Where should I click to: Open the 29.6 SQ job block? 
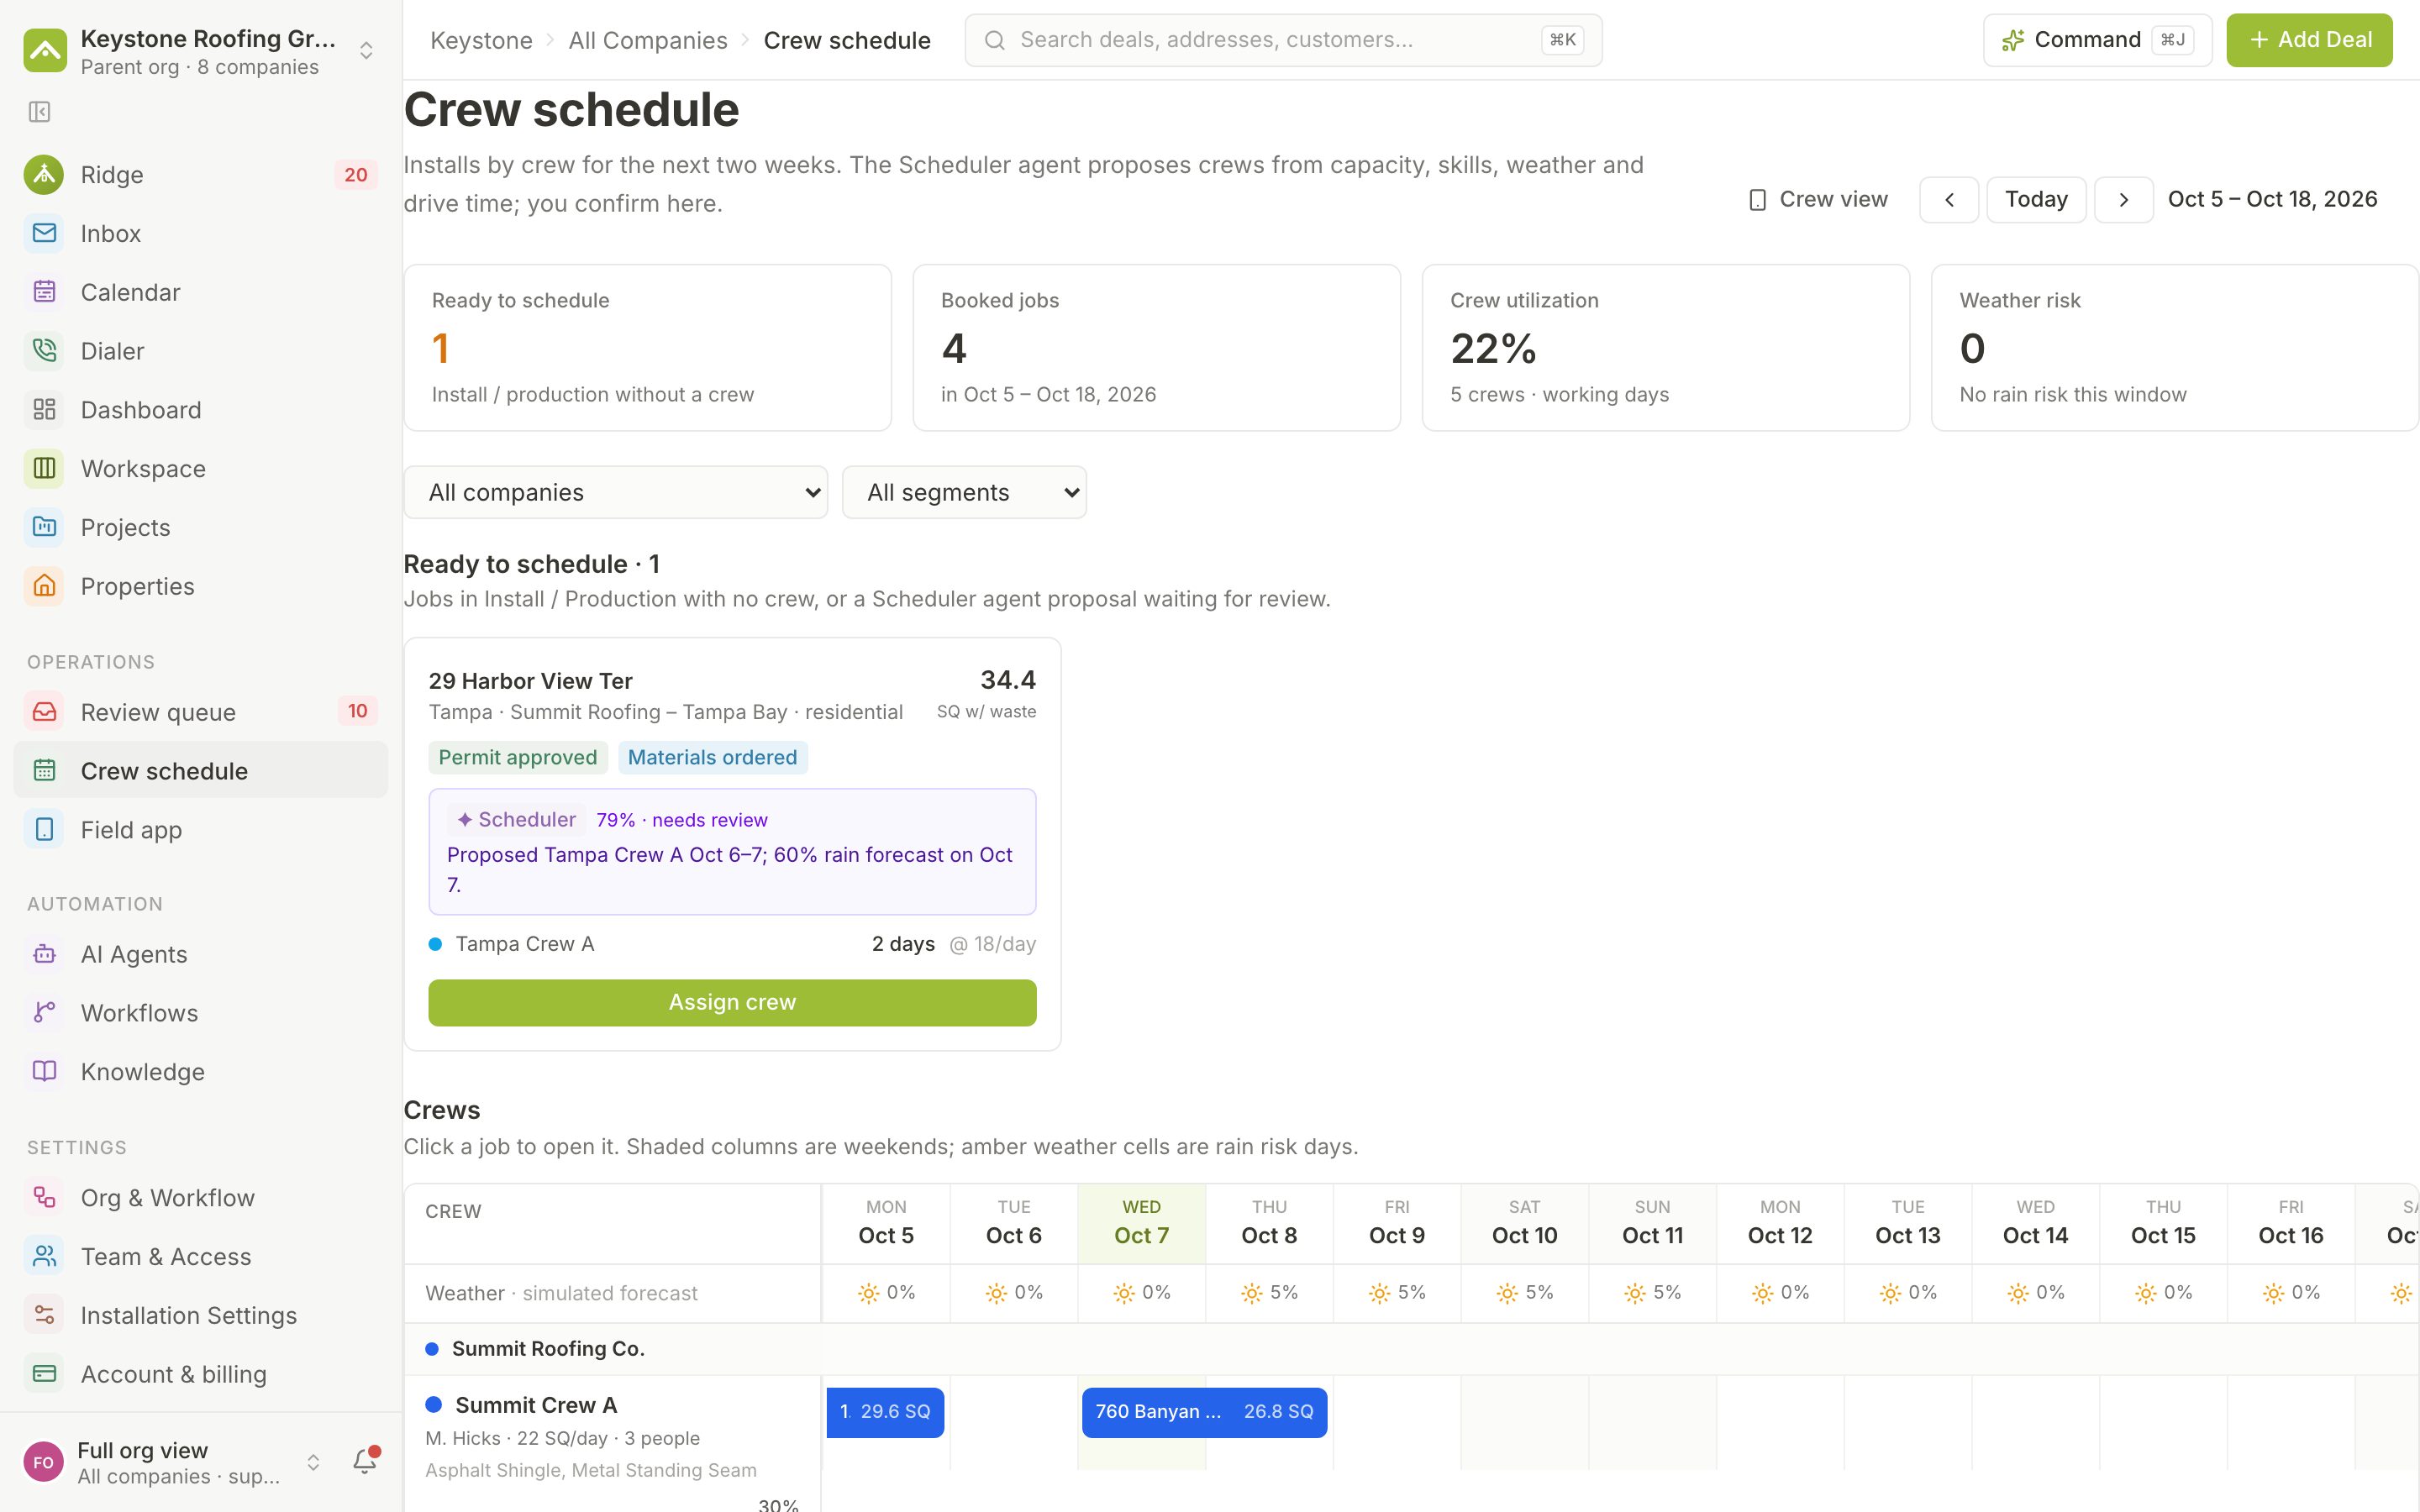pyautogui.click(x=885, y=1412)
